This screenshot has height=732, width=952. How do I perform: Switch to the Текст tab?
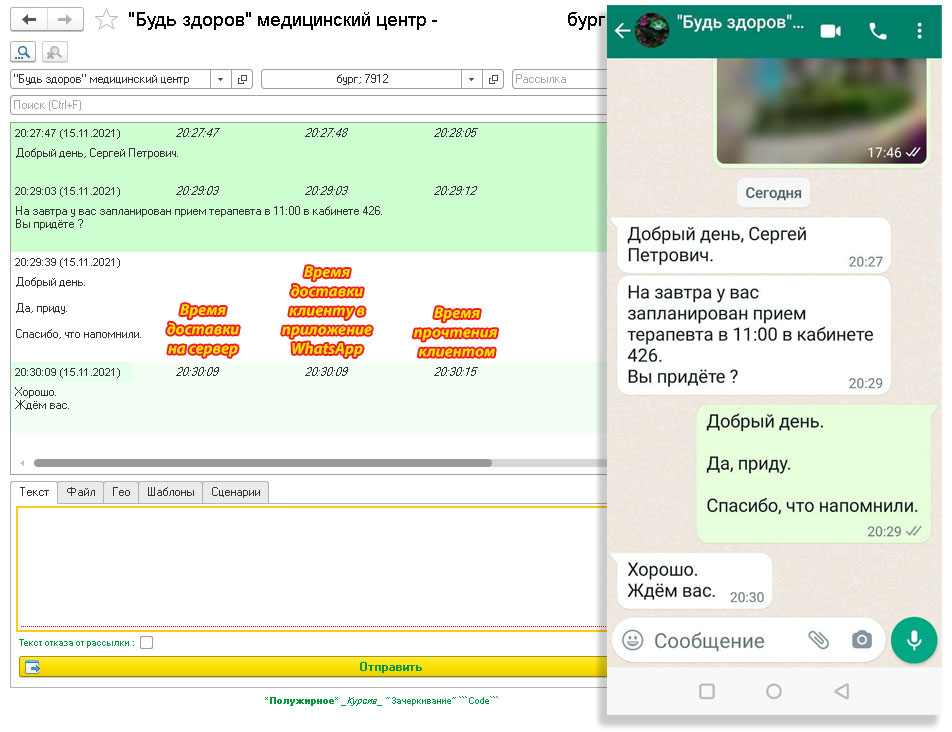34,492
